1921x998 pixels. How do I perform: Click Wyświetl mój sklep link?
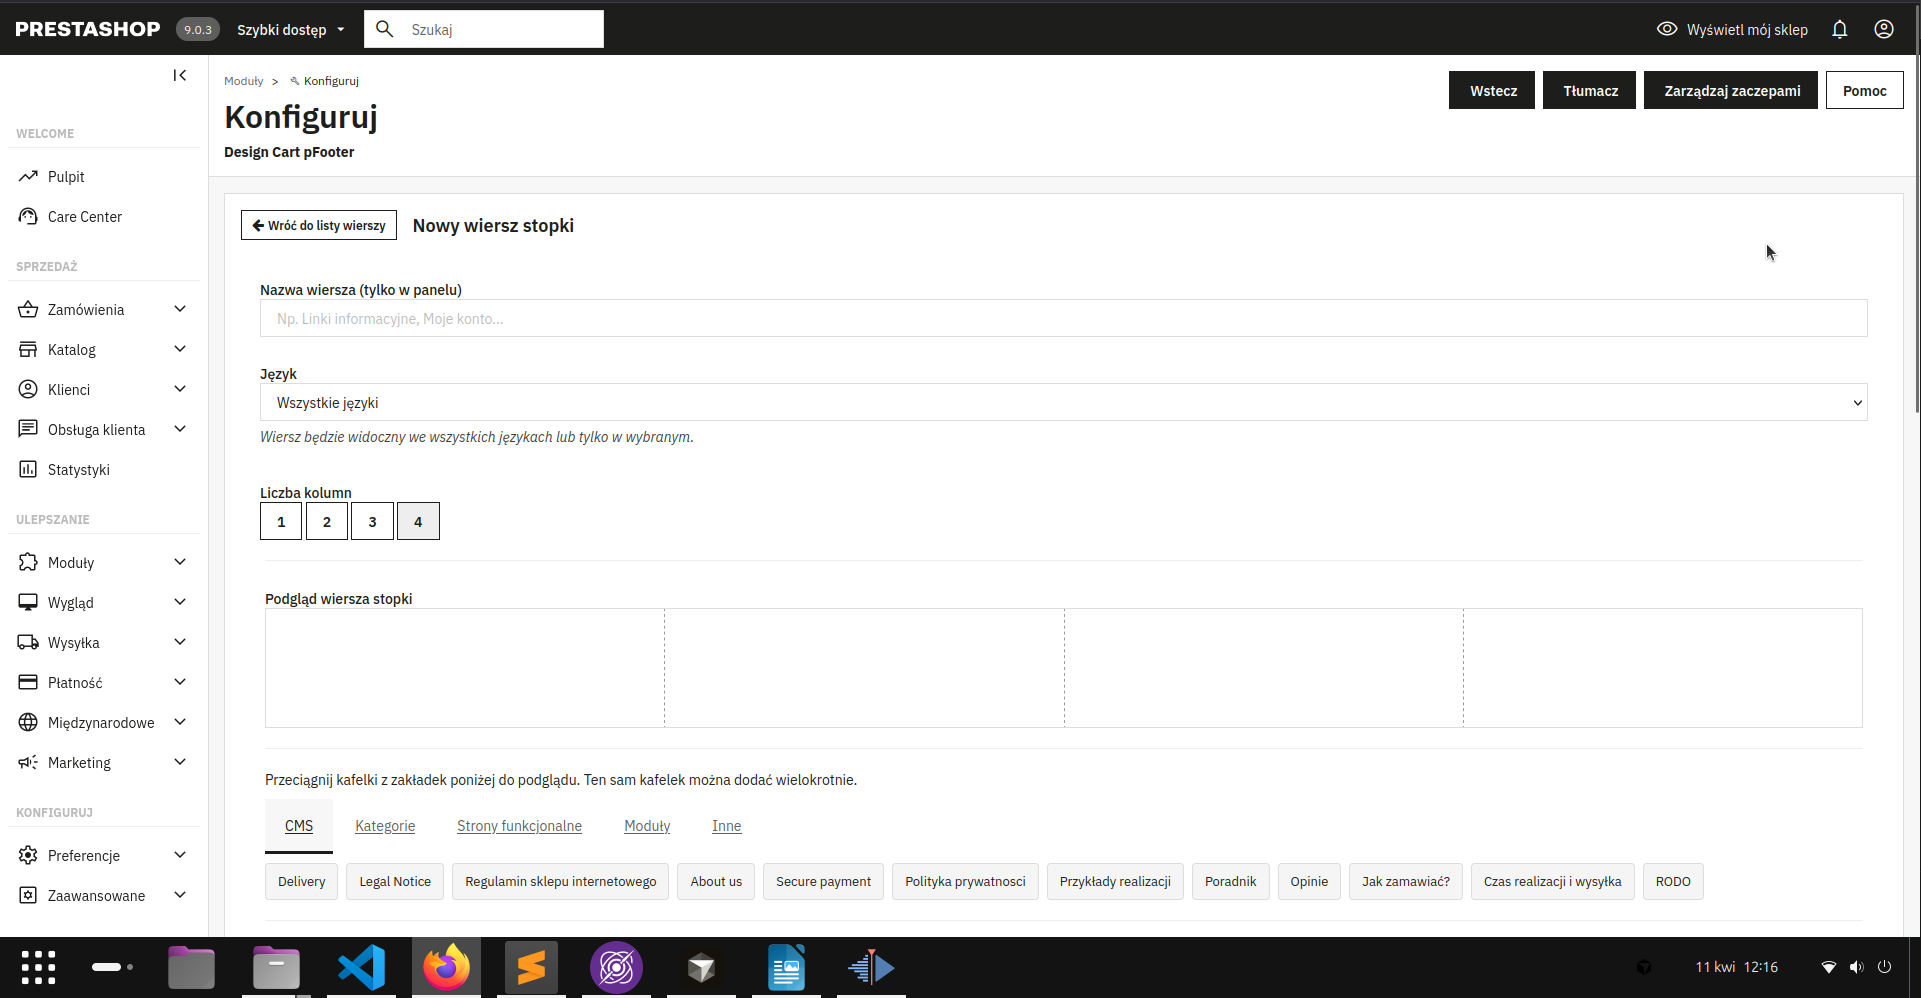1747,30
